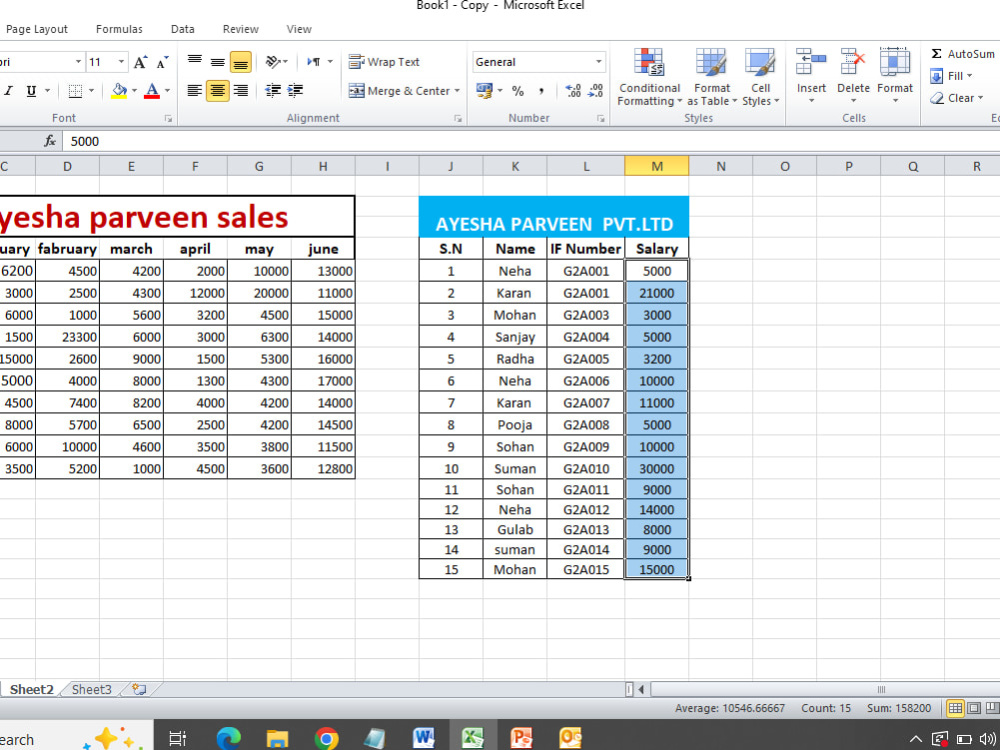Image resolution: width=1000 pixels, height=750 pixels.
Task: Increase font size with Grow Font icon
Action: click(x=140, y=62)
